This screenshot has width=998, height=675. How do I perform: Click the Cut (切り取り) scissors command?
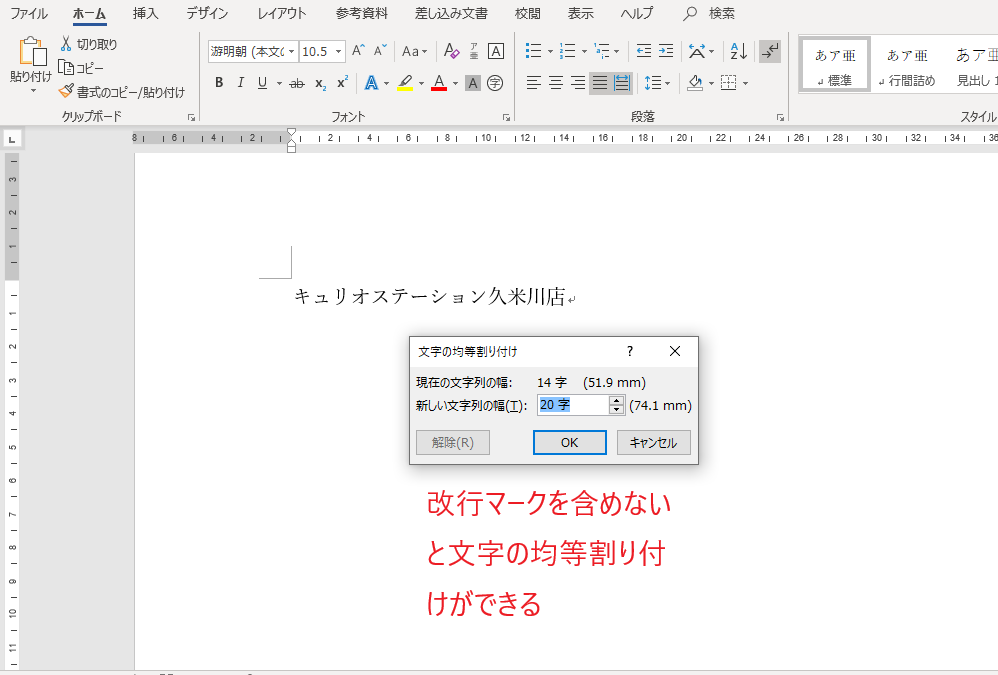88,44
